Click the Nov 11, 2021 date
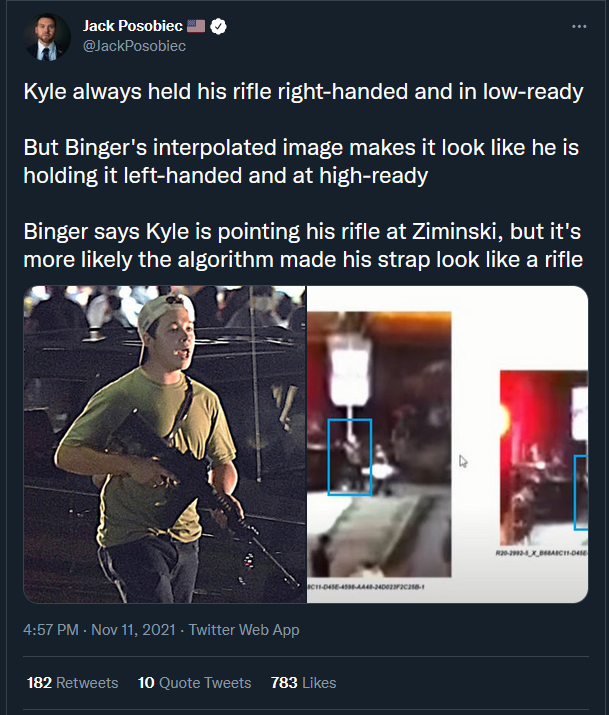This screenshot has height=715, width=609. tap(133, 630)
